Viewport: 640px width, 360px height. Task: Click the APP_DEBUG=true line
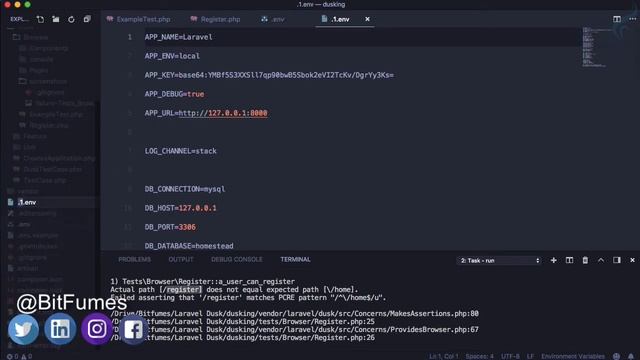174,94
